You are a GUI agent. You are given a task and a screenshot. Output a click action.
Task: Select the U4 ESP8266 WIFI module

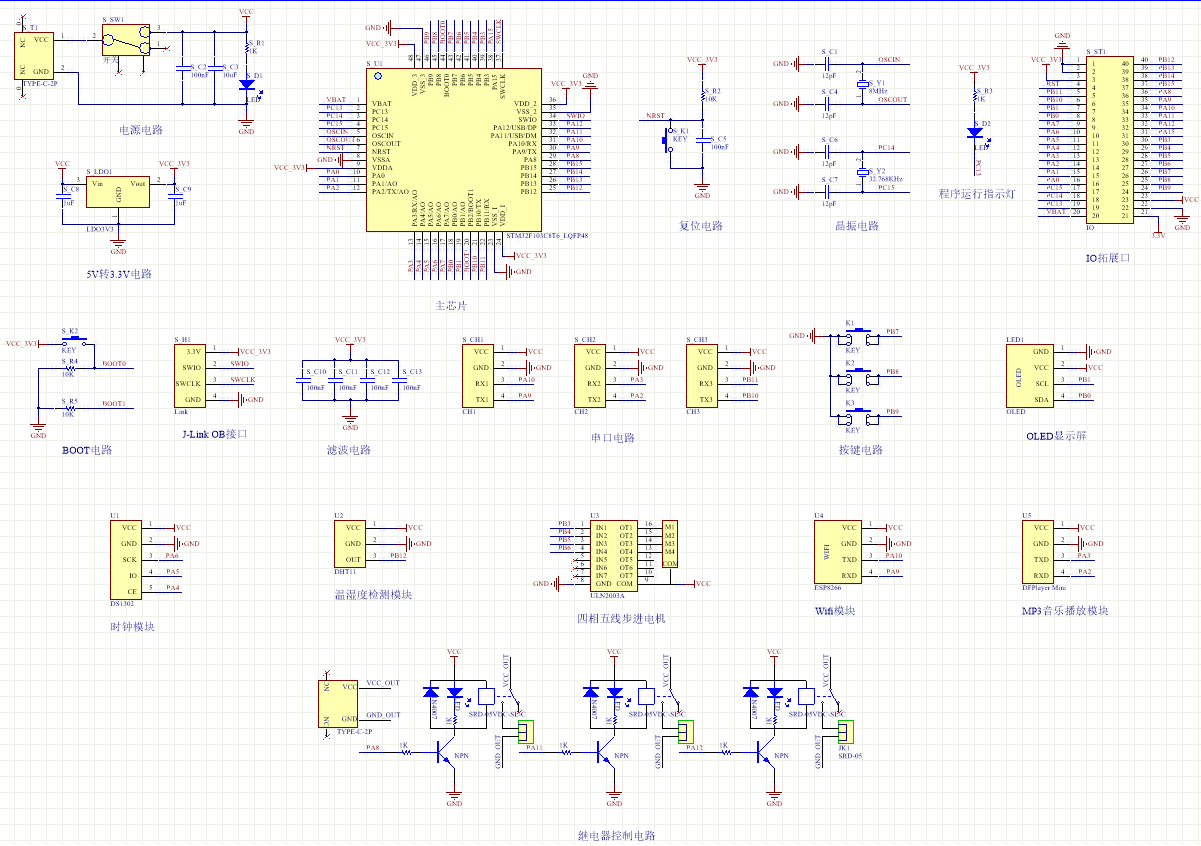tap(838, 552)
